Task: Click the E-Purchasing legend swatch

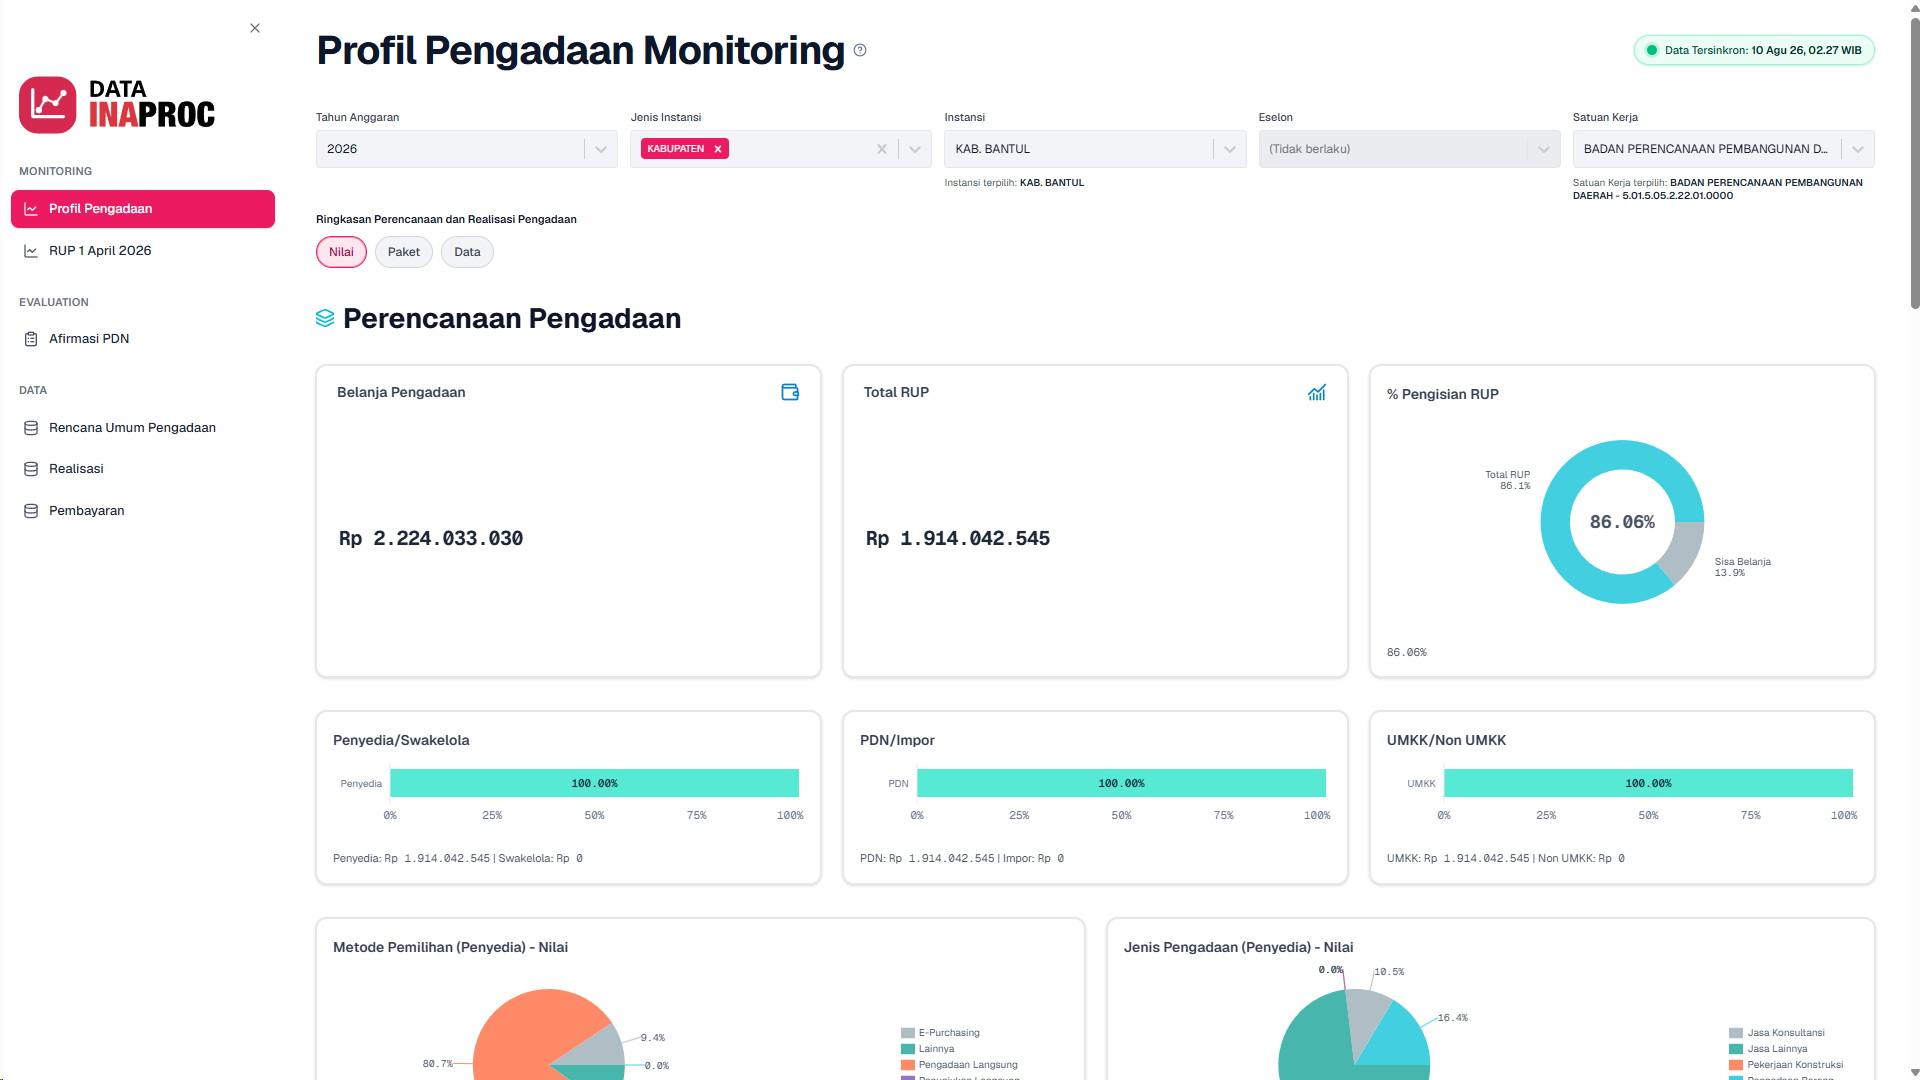Action: pos(908,1033)
